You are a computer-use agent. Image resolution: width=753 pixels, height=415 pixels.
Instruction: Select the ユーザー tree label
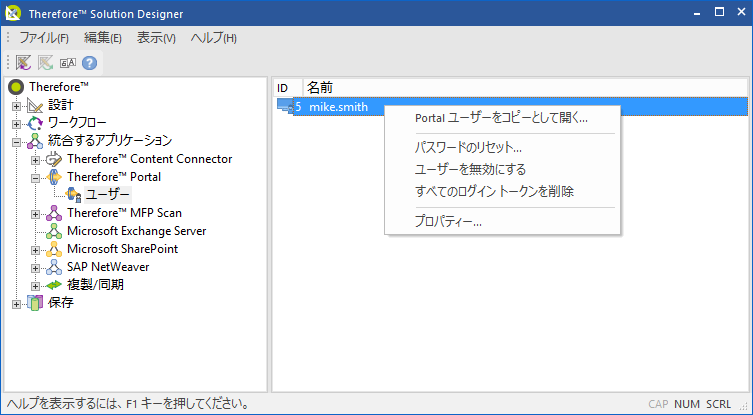click(x=108, y=195)
